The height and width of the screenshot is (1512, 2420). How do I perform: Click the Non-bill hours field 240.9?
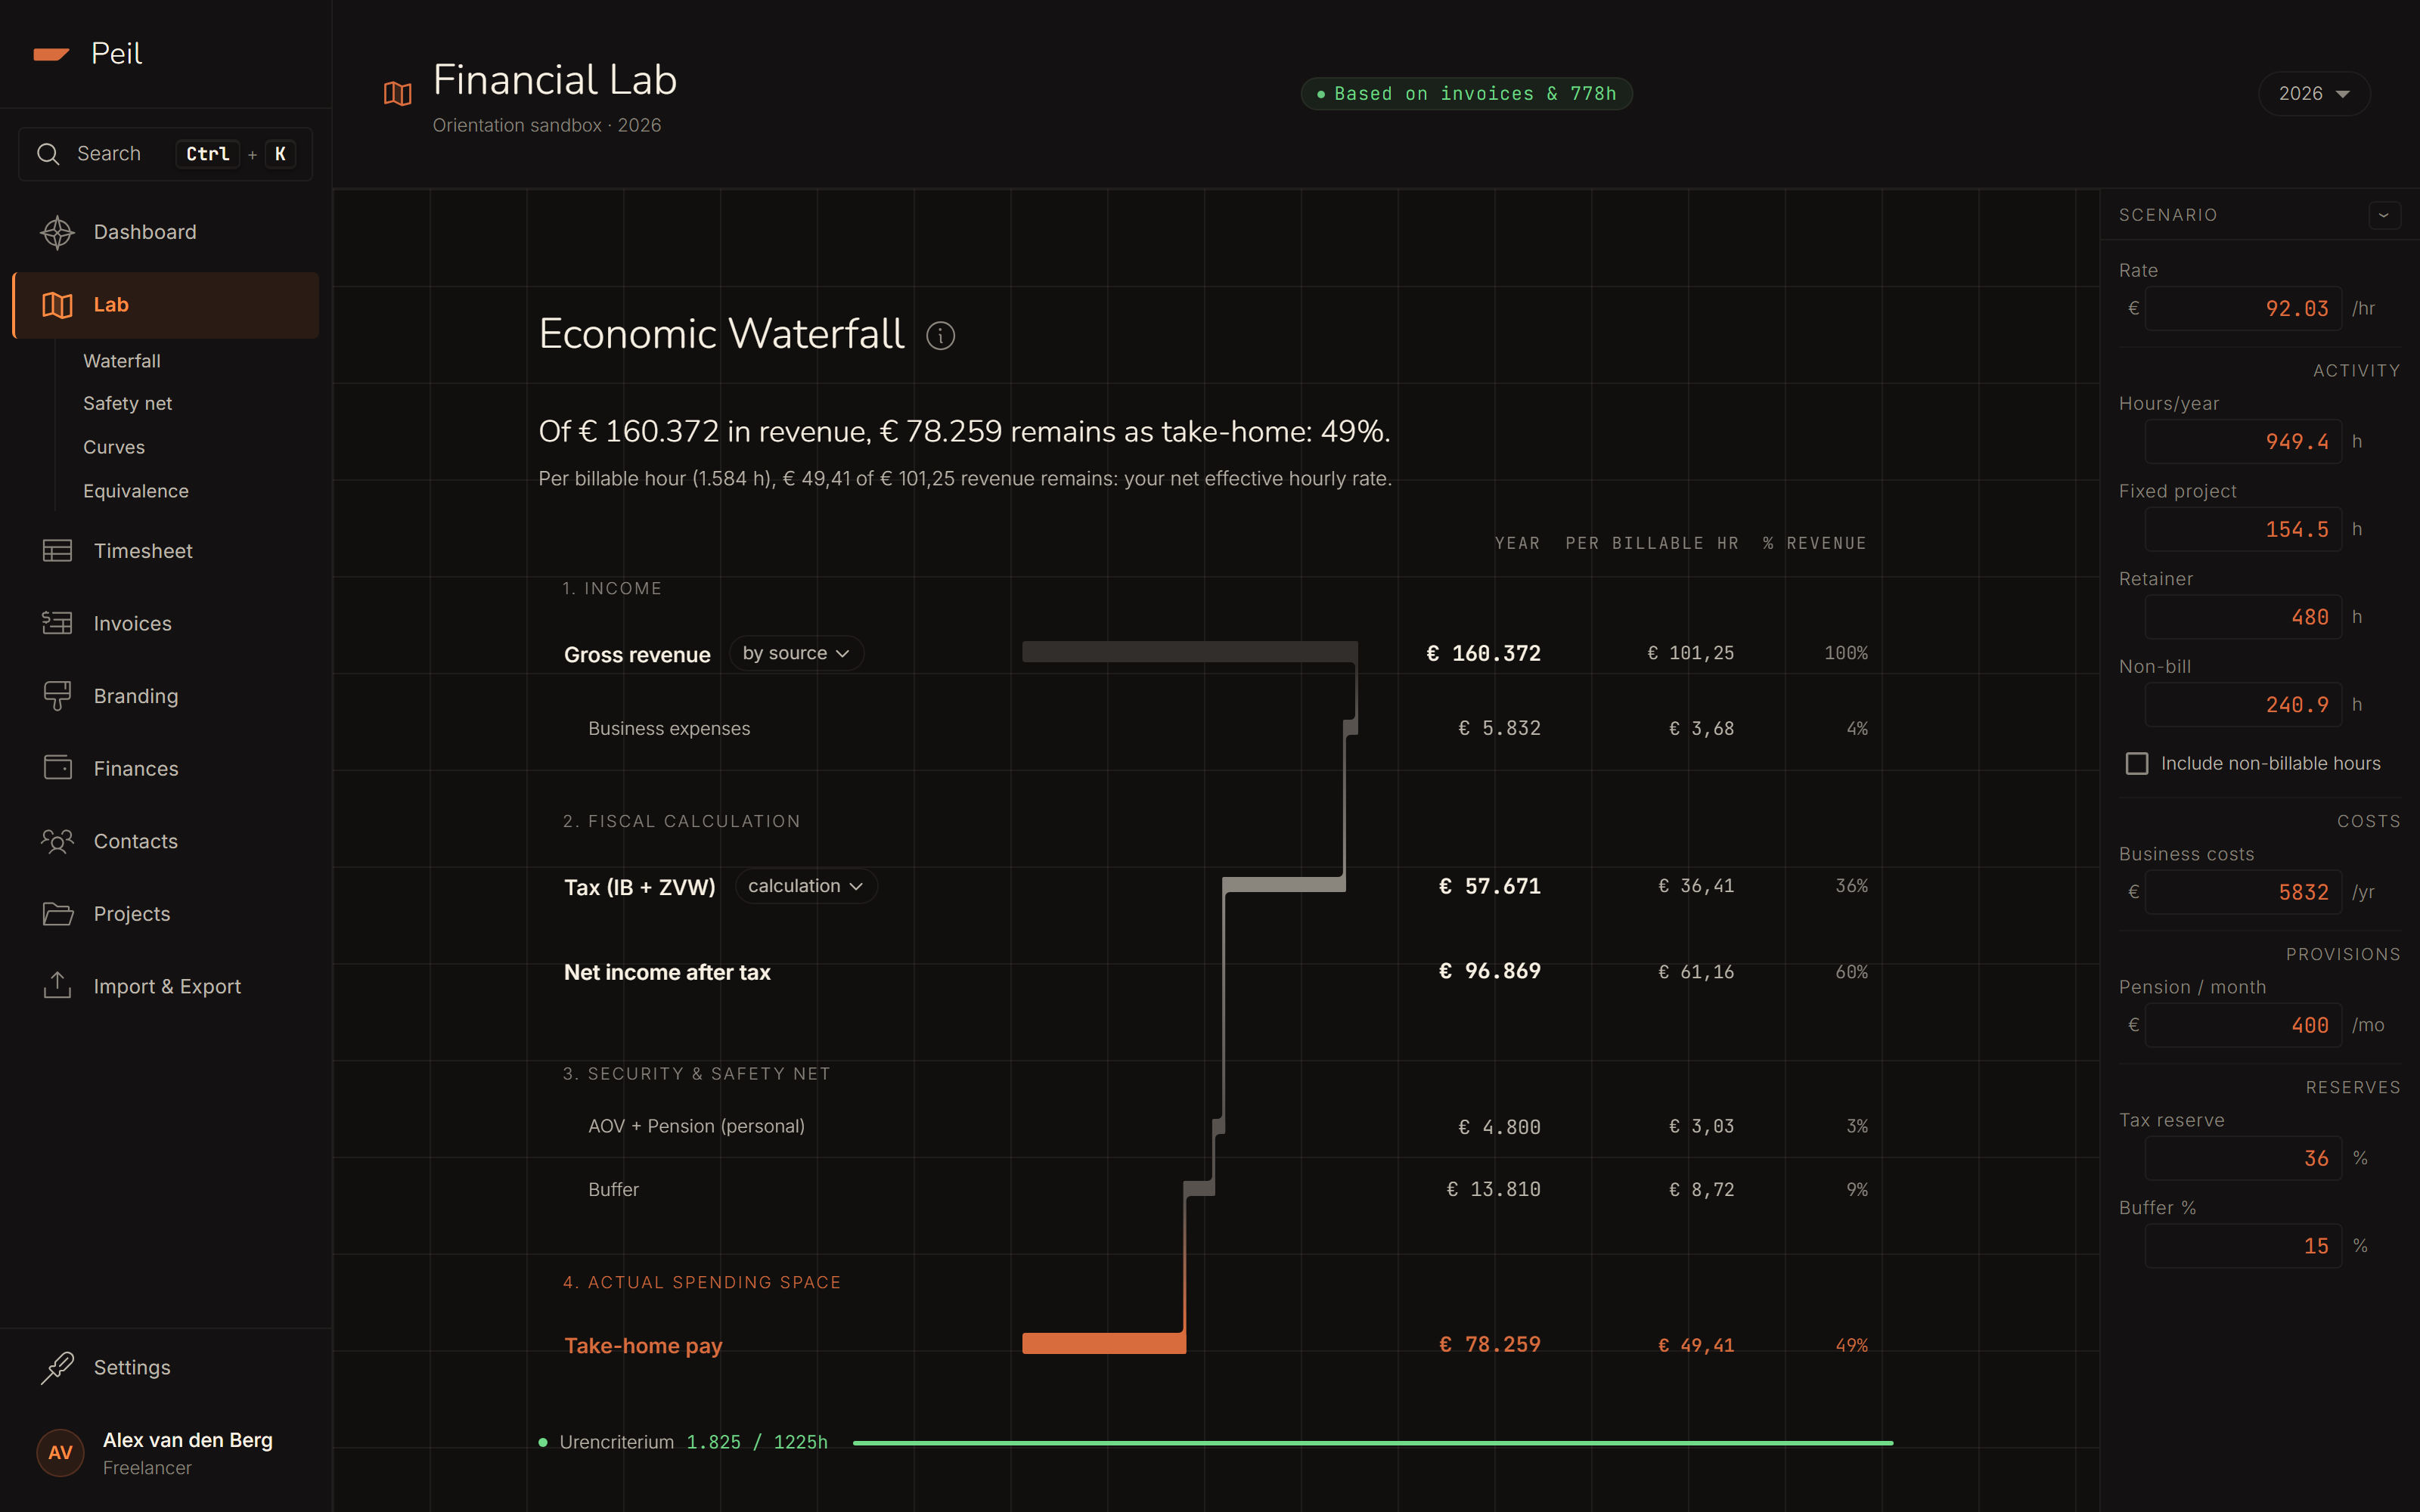[2243, 705]
